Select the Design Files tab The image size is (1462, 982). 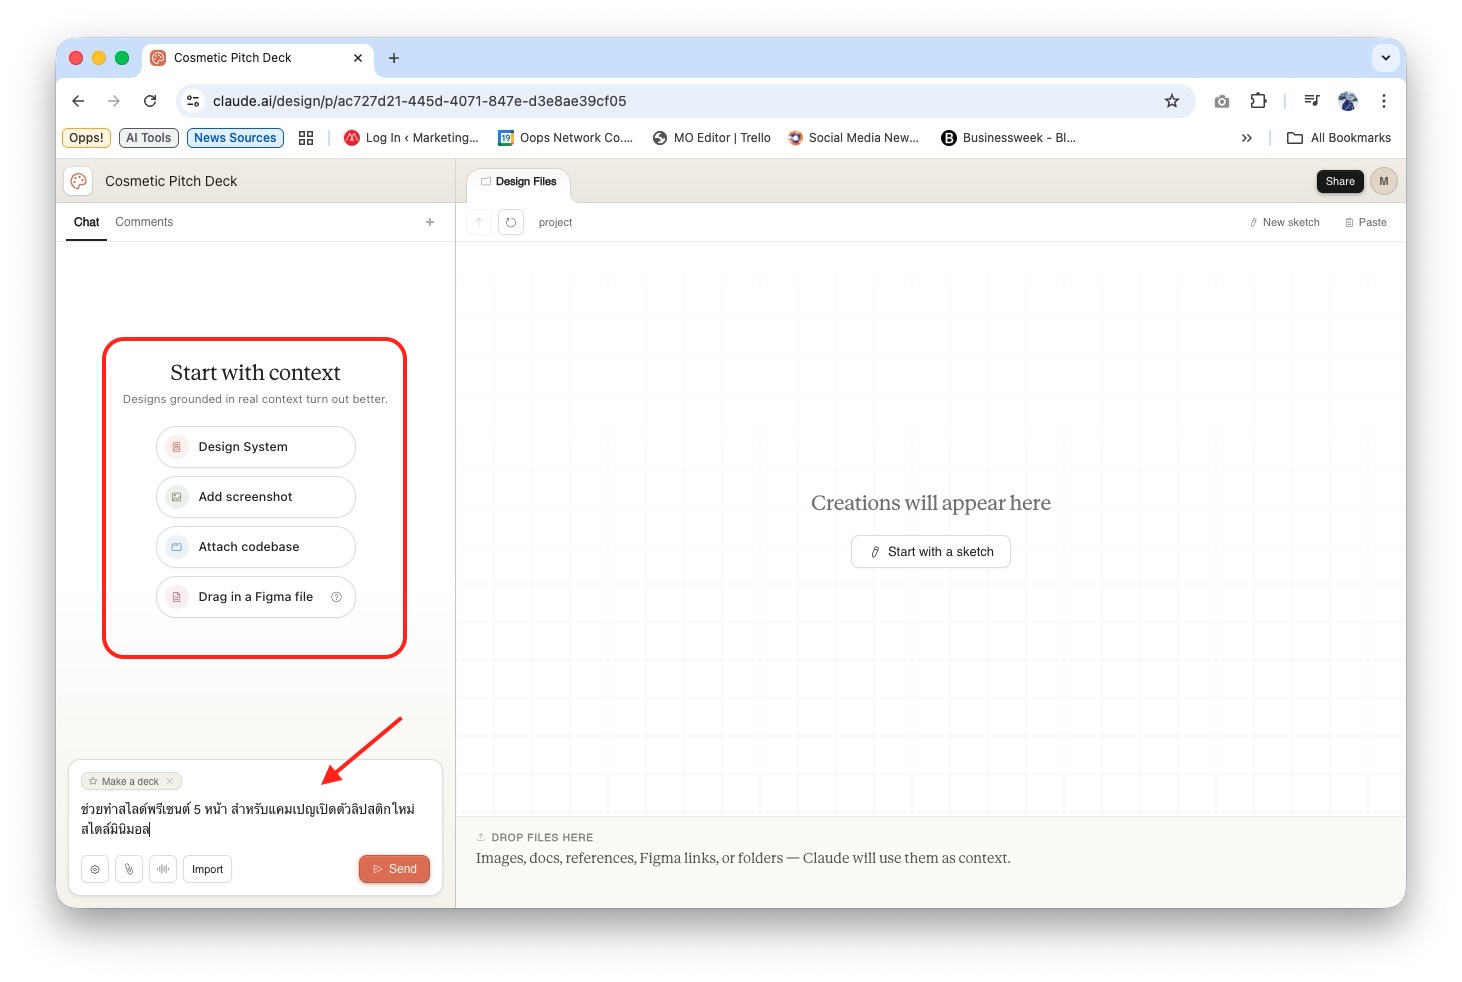click(x=519, y=182)
